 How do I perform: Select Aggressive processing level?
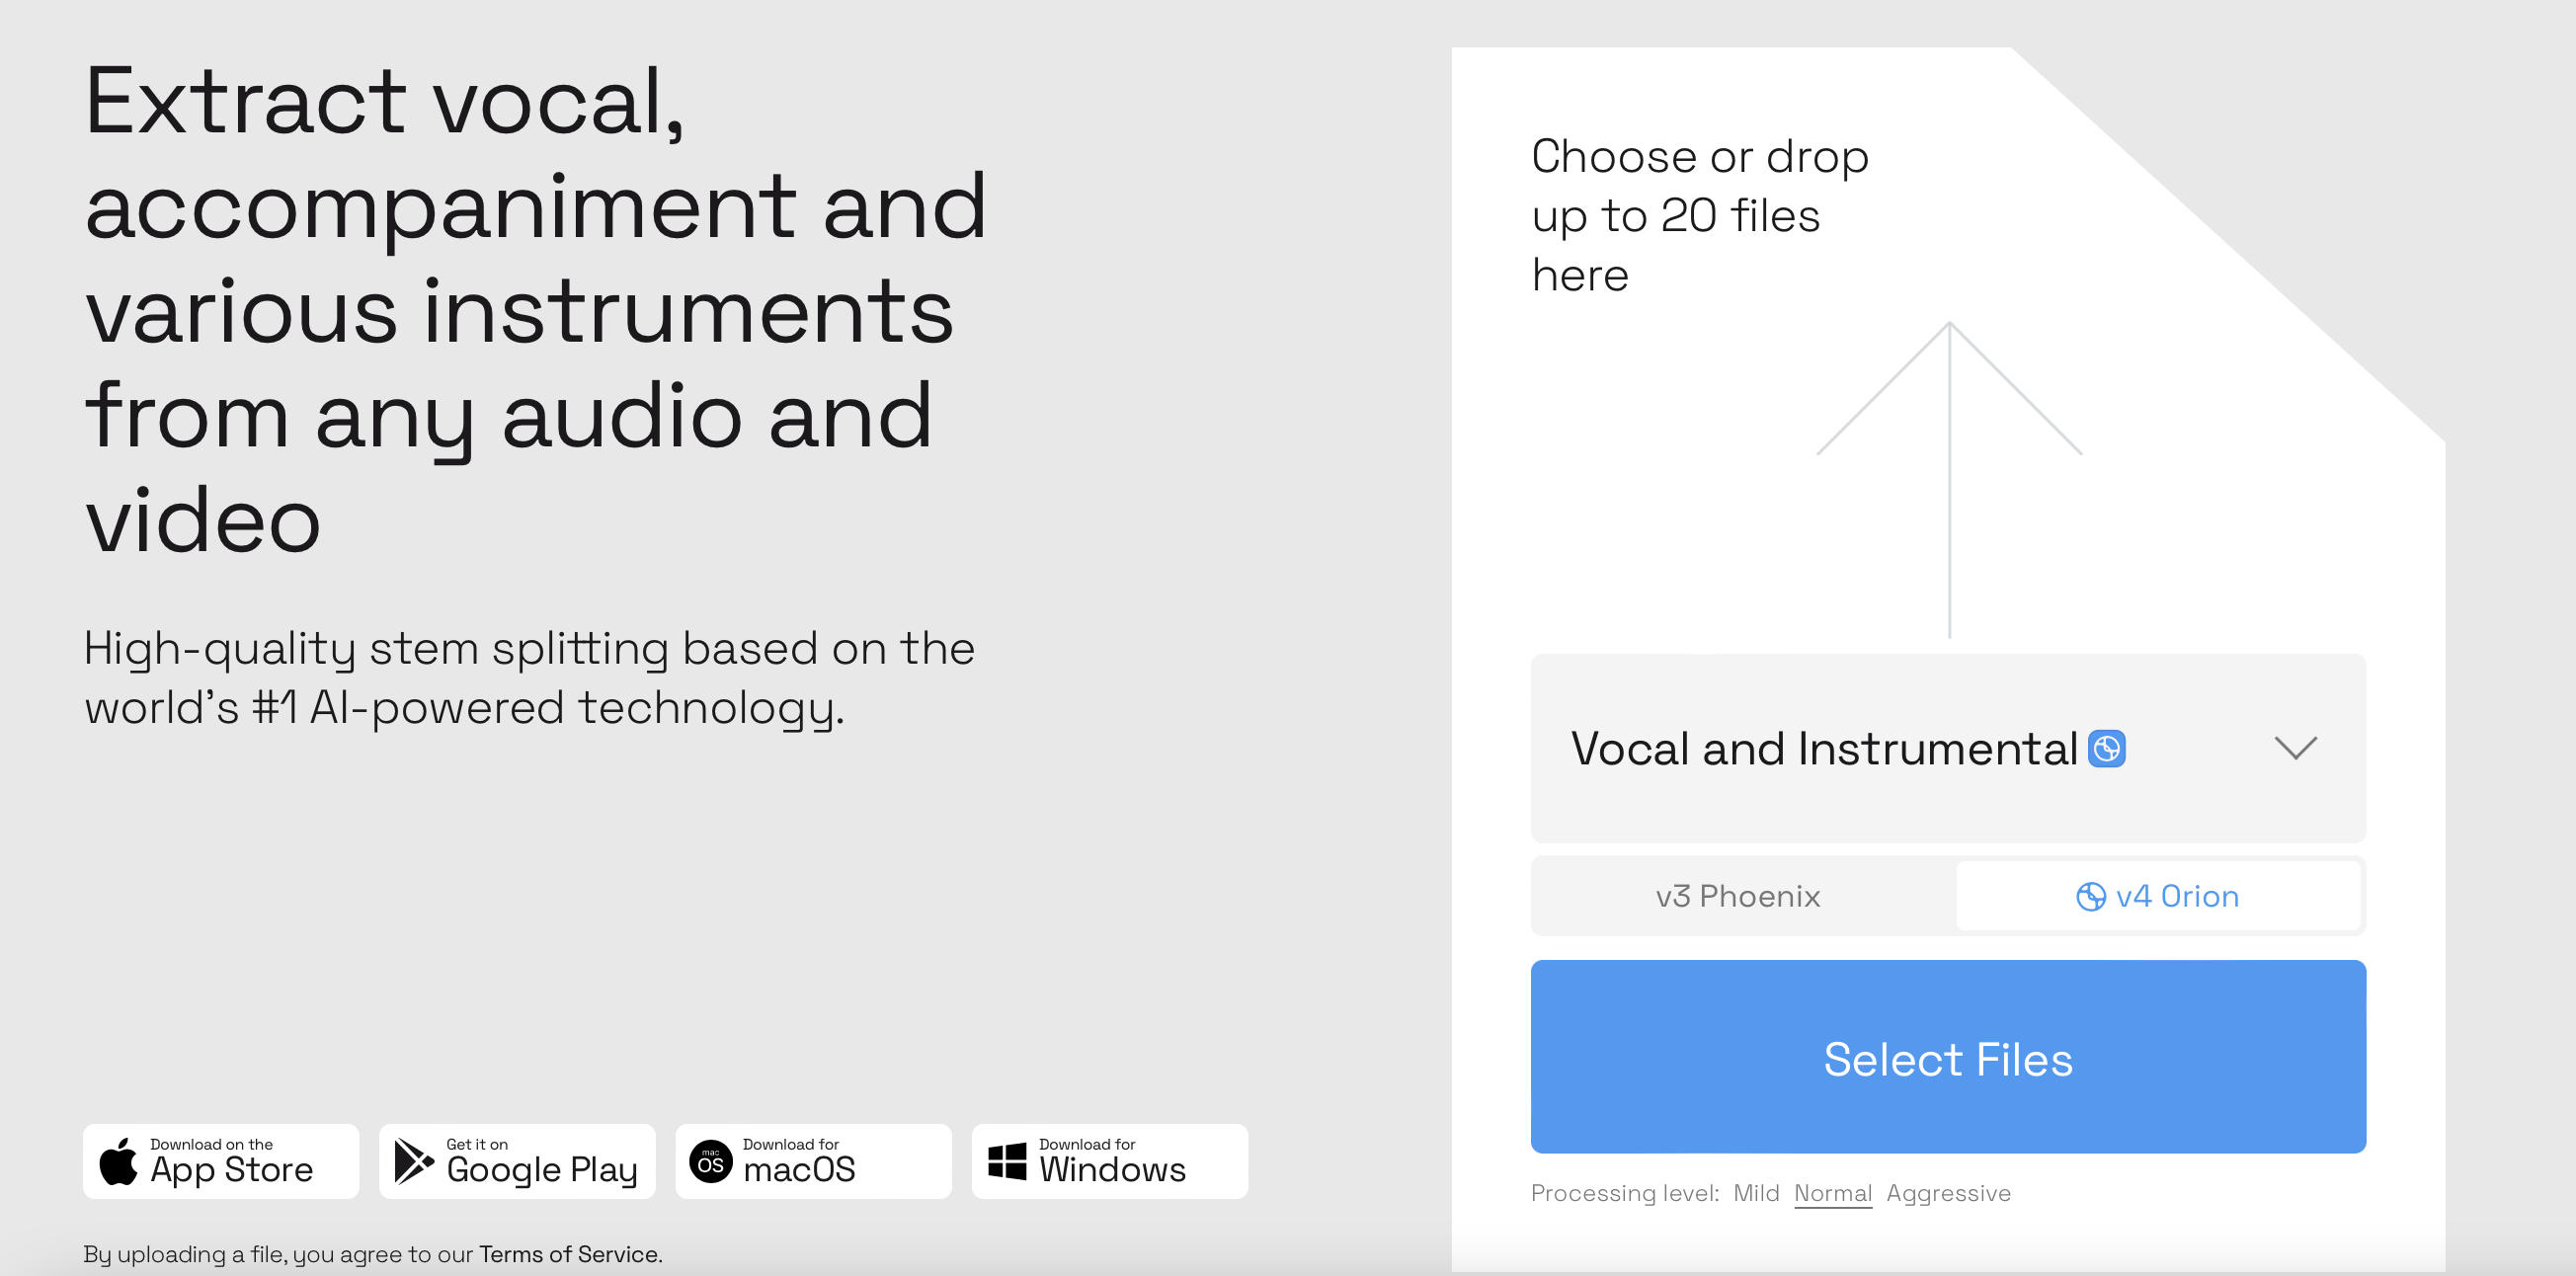click(1948, 1193)
